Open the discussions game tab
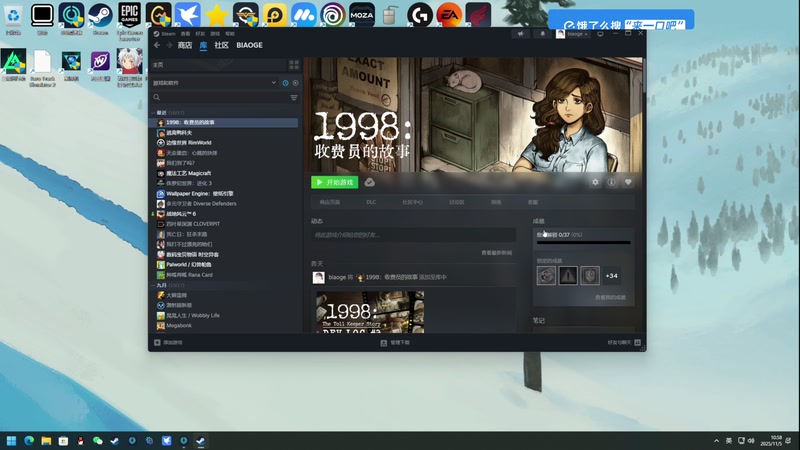This screenshot has height=450, width=800. coord(457,202)
